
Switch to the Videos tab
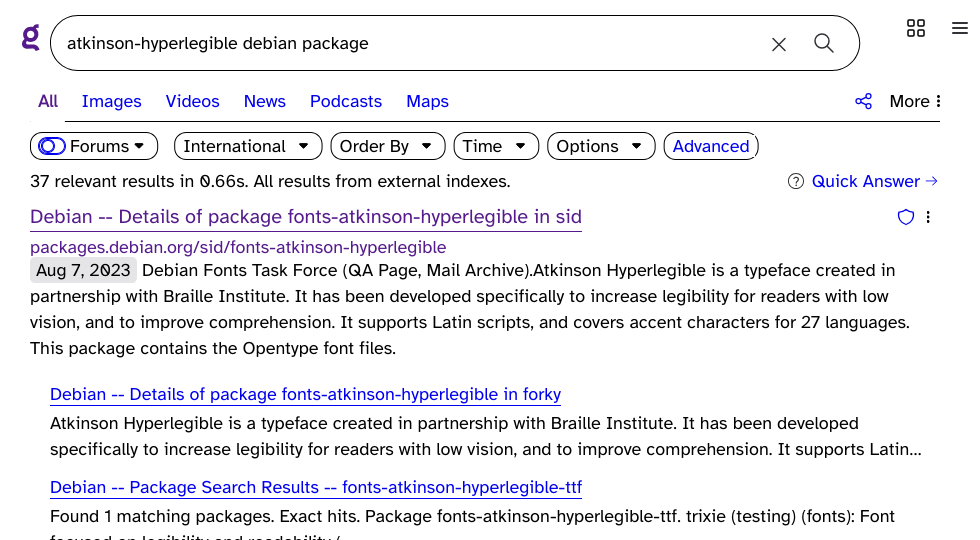[192, 101]
